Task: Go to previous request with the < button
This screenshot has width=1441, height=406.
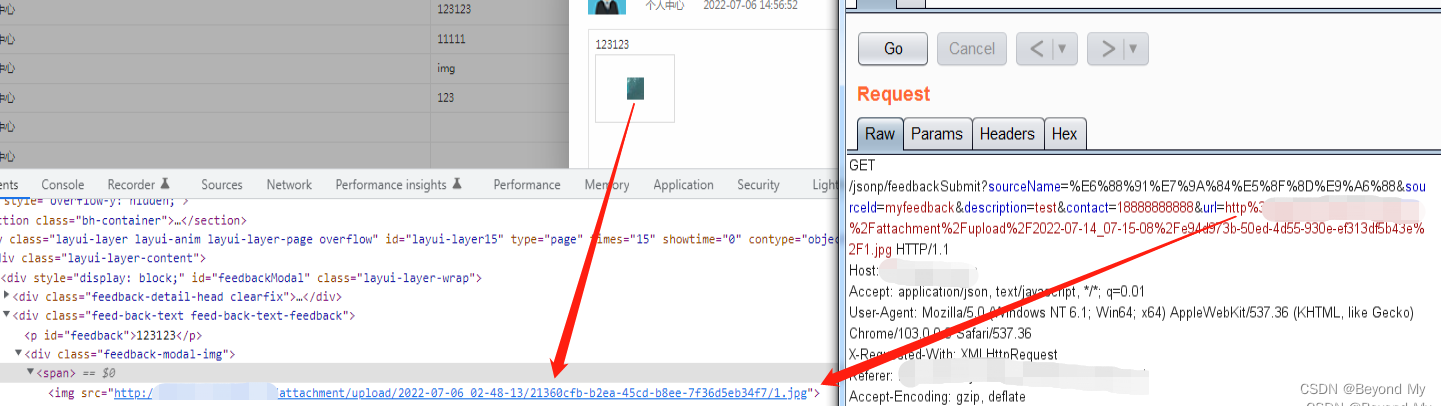Action: tap(1036, 48)
